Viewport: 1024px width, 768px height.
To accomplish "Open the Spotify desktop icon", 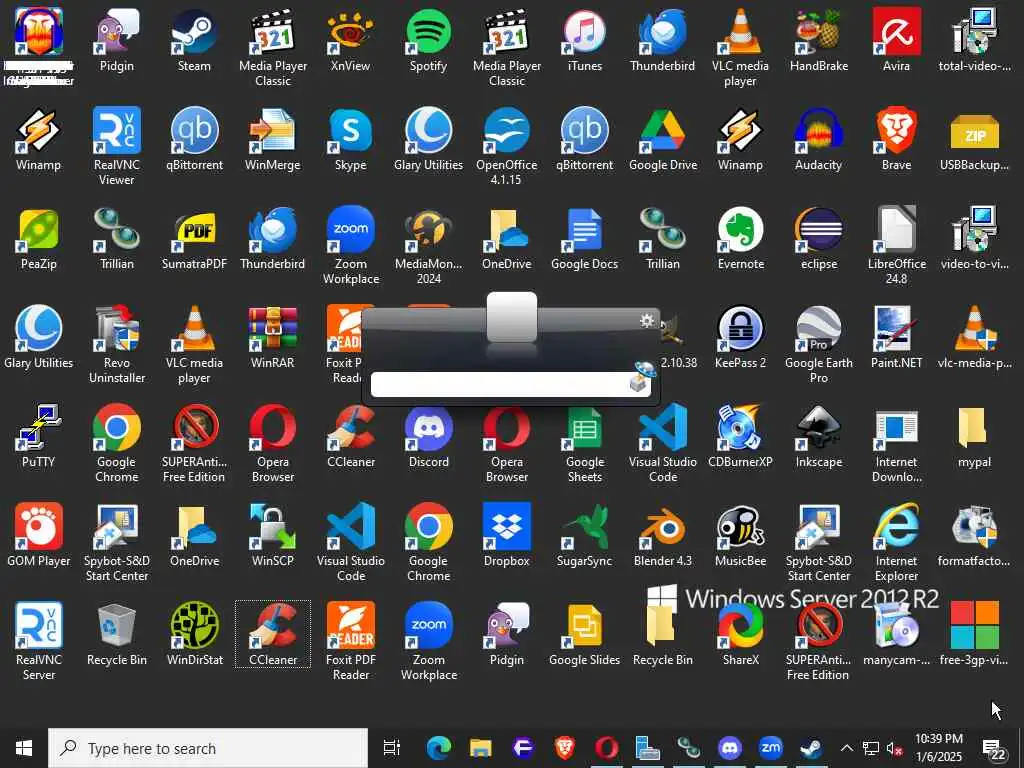I will [x=428, y=40].
